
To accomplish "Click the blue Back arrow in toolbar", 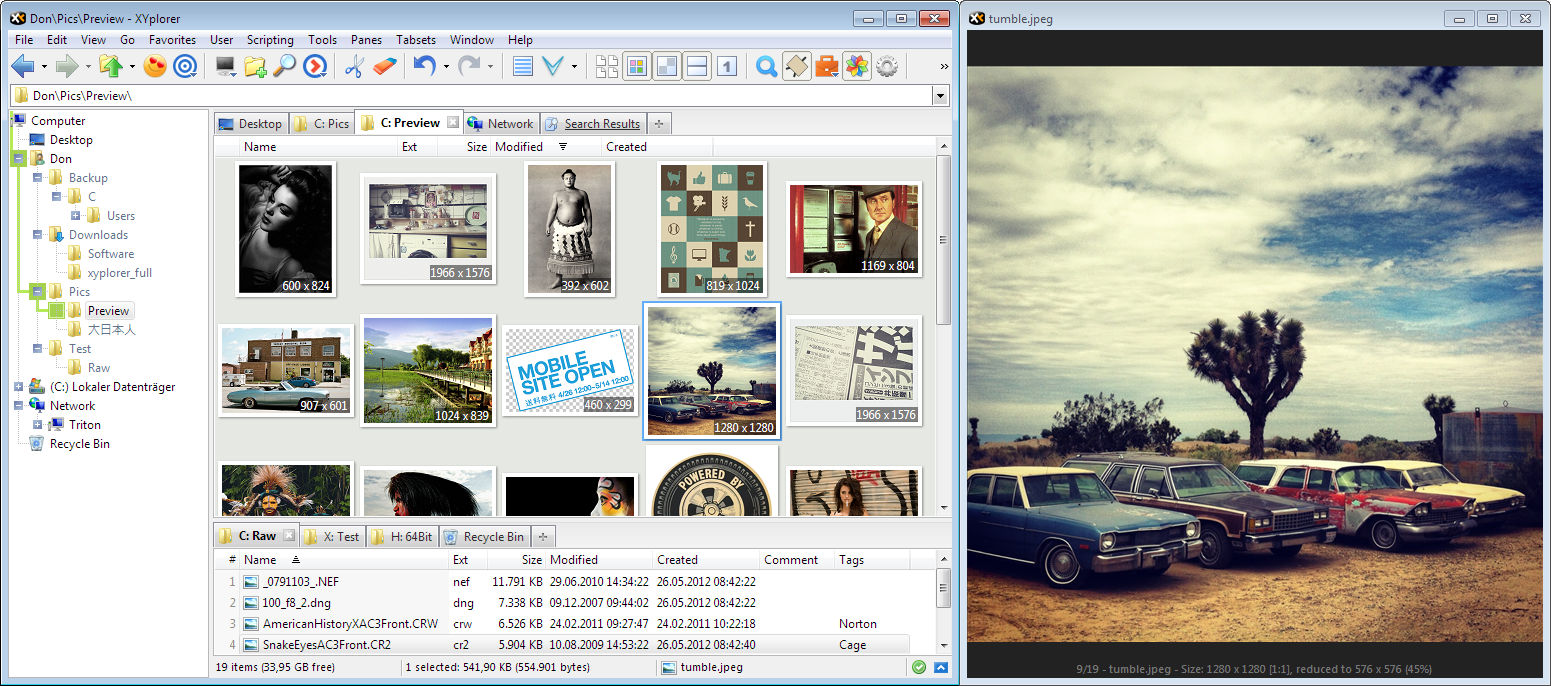I will pyautogui.click(x=22, y=67).
